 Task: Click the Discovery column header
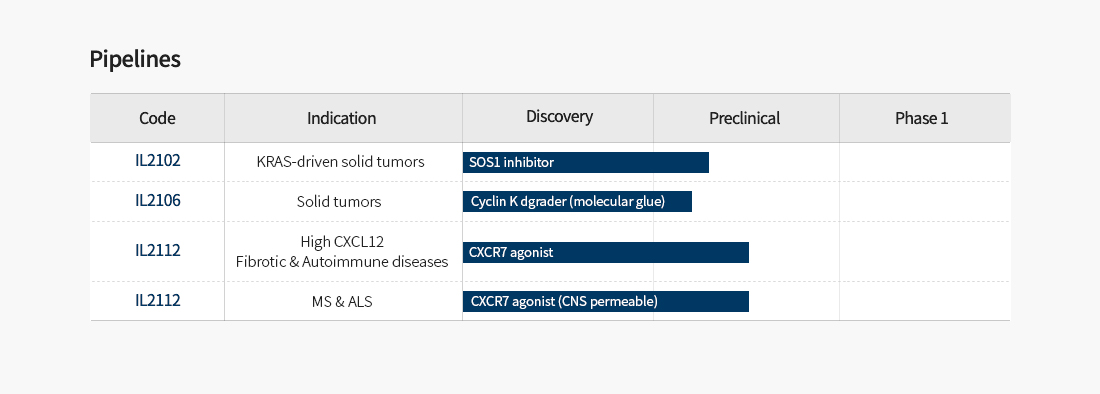[559, 117]
